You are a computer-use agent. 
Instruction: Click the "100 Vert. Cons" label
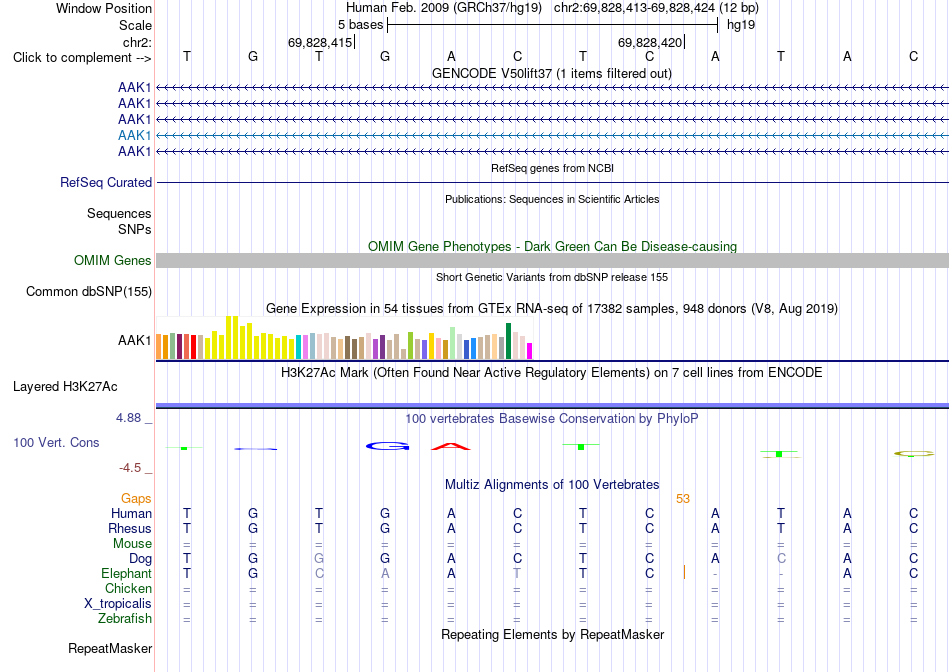click(x=56, y=442)
